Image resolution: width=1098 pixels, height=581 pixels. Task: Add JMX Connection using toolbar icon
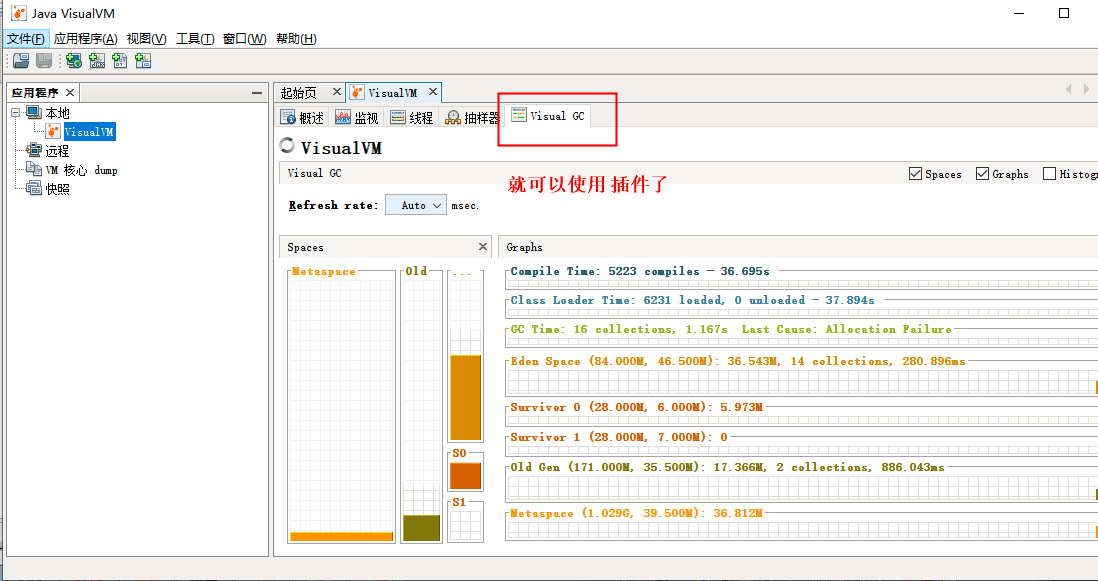(x=97, y=61)
